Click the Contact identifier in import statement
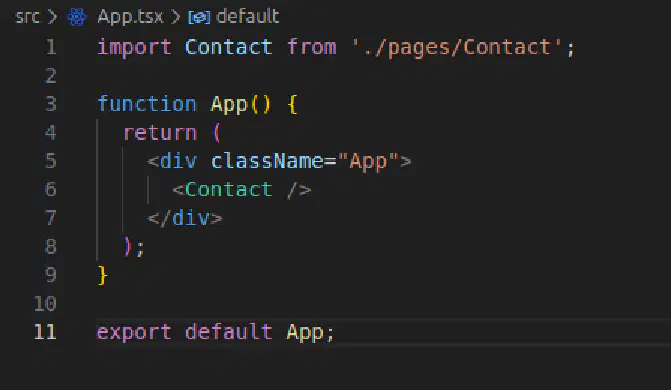The height and width of the screenshot is (390, 671). 229,47
